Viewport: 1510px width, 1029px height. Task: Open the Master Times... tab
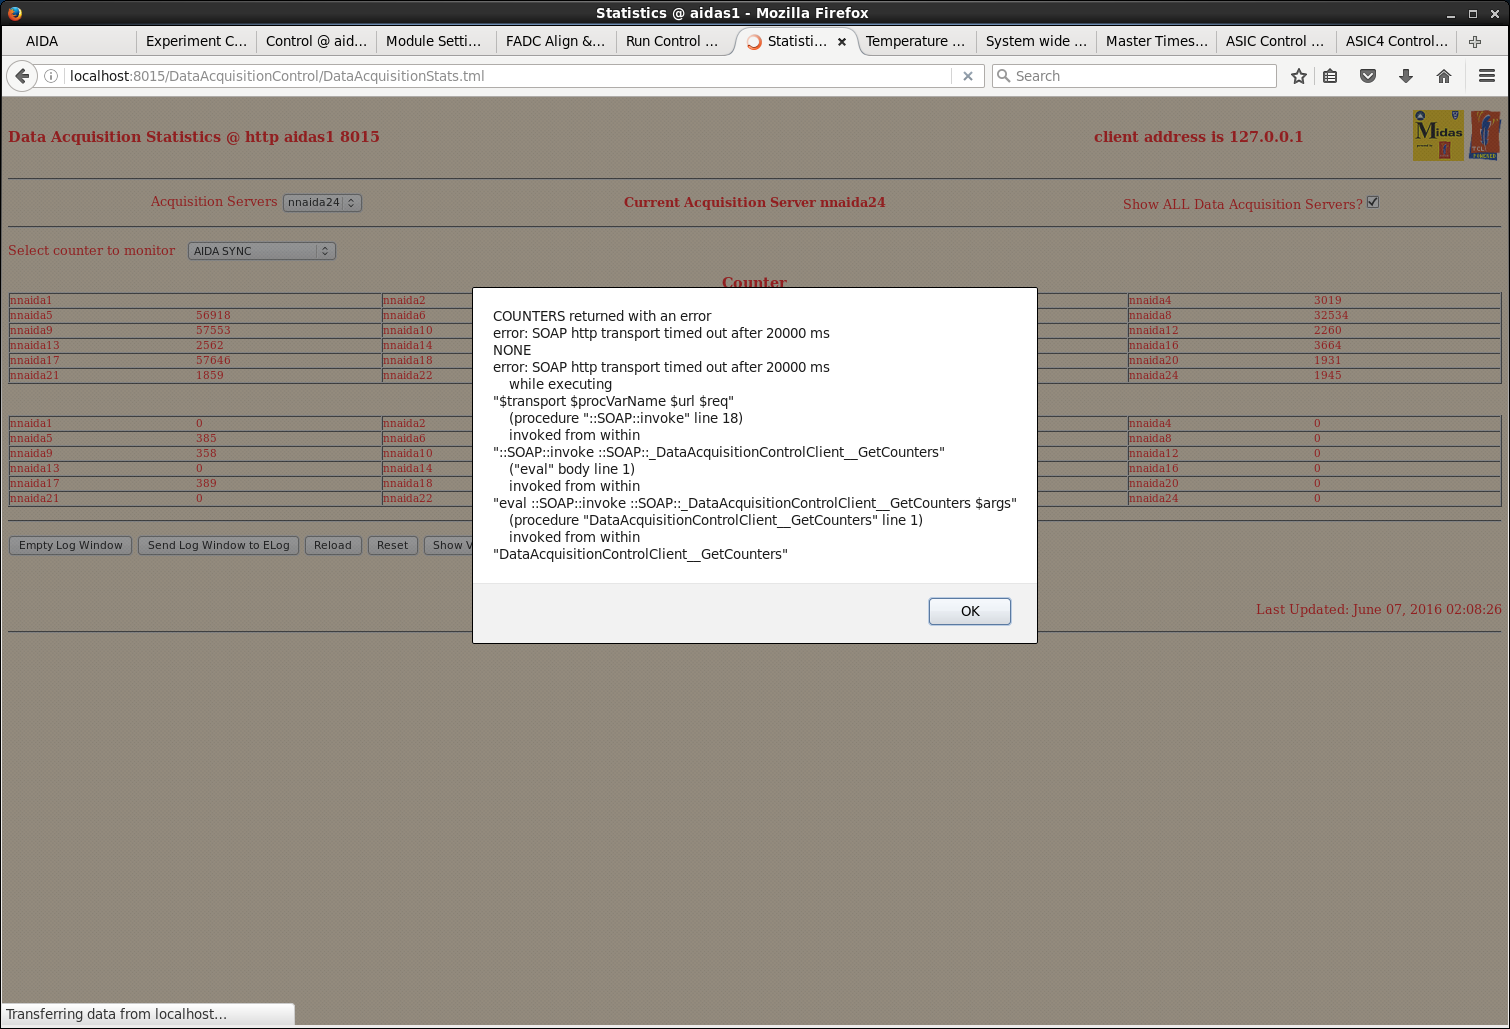coord(1156,41)
